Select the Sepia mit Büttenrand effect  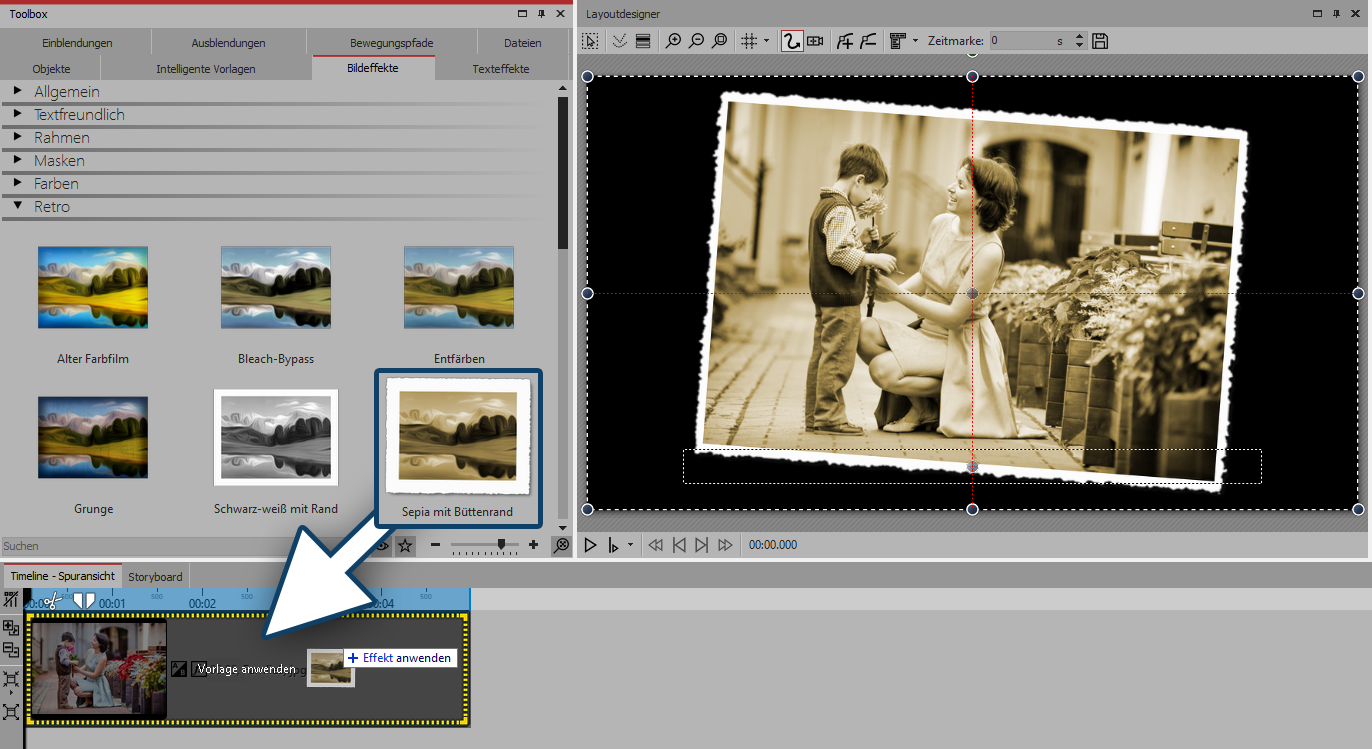457,447
